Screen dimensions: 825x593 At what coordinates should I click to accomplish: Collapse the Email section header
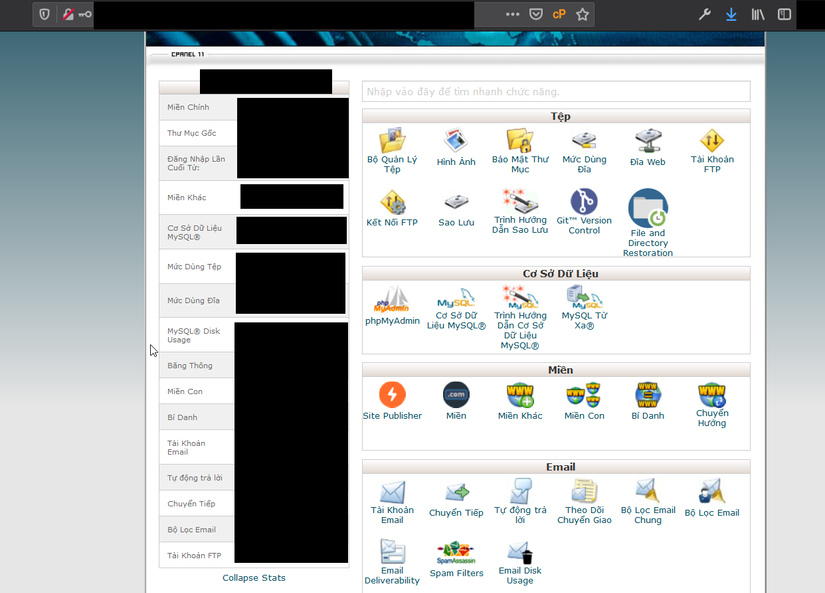click(556, 467)
